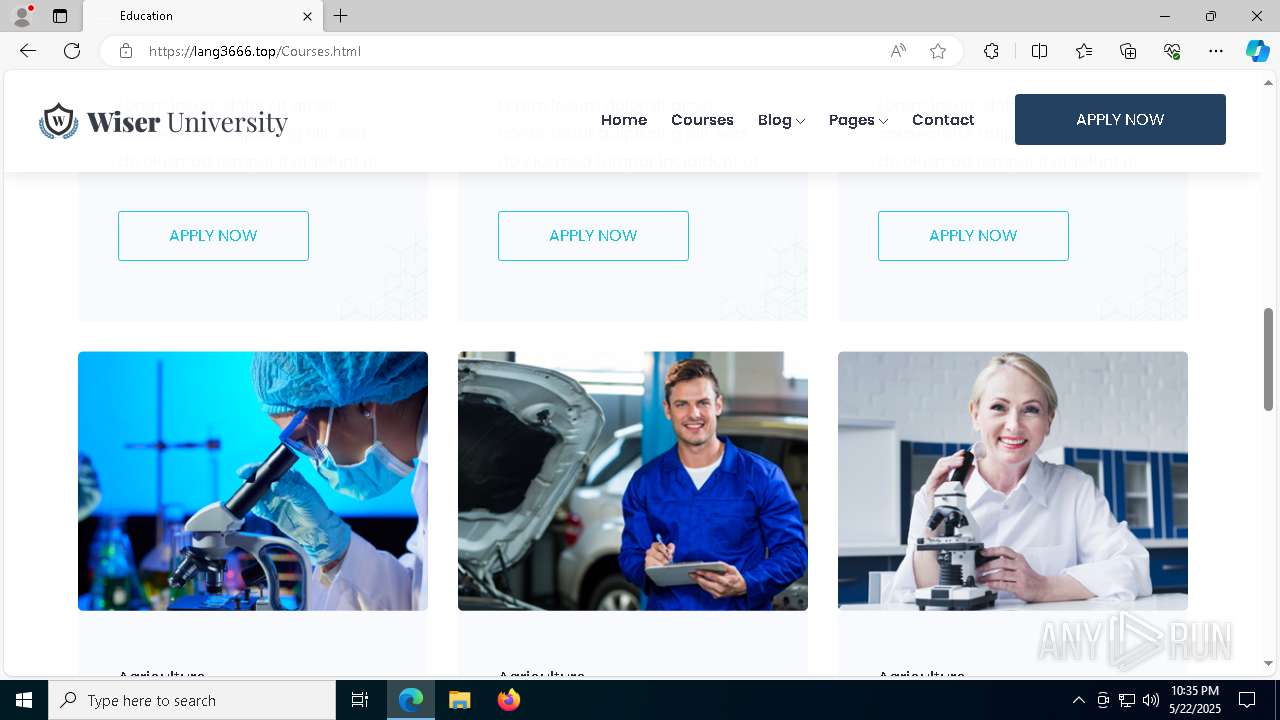Open the browser profile icon
Screen dimensions: 1280x720
tap(22, 16)
